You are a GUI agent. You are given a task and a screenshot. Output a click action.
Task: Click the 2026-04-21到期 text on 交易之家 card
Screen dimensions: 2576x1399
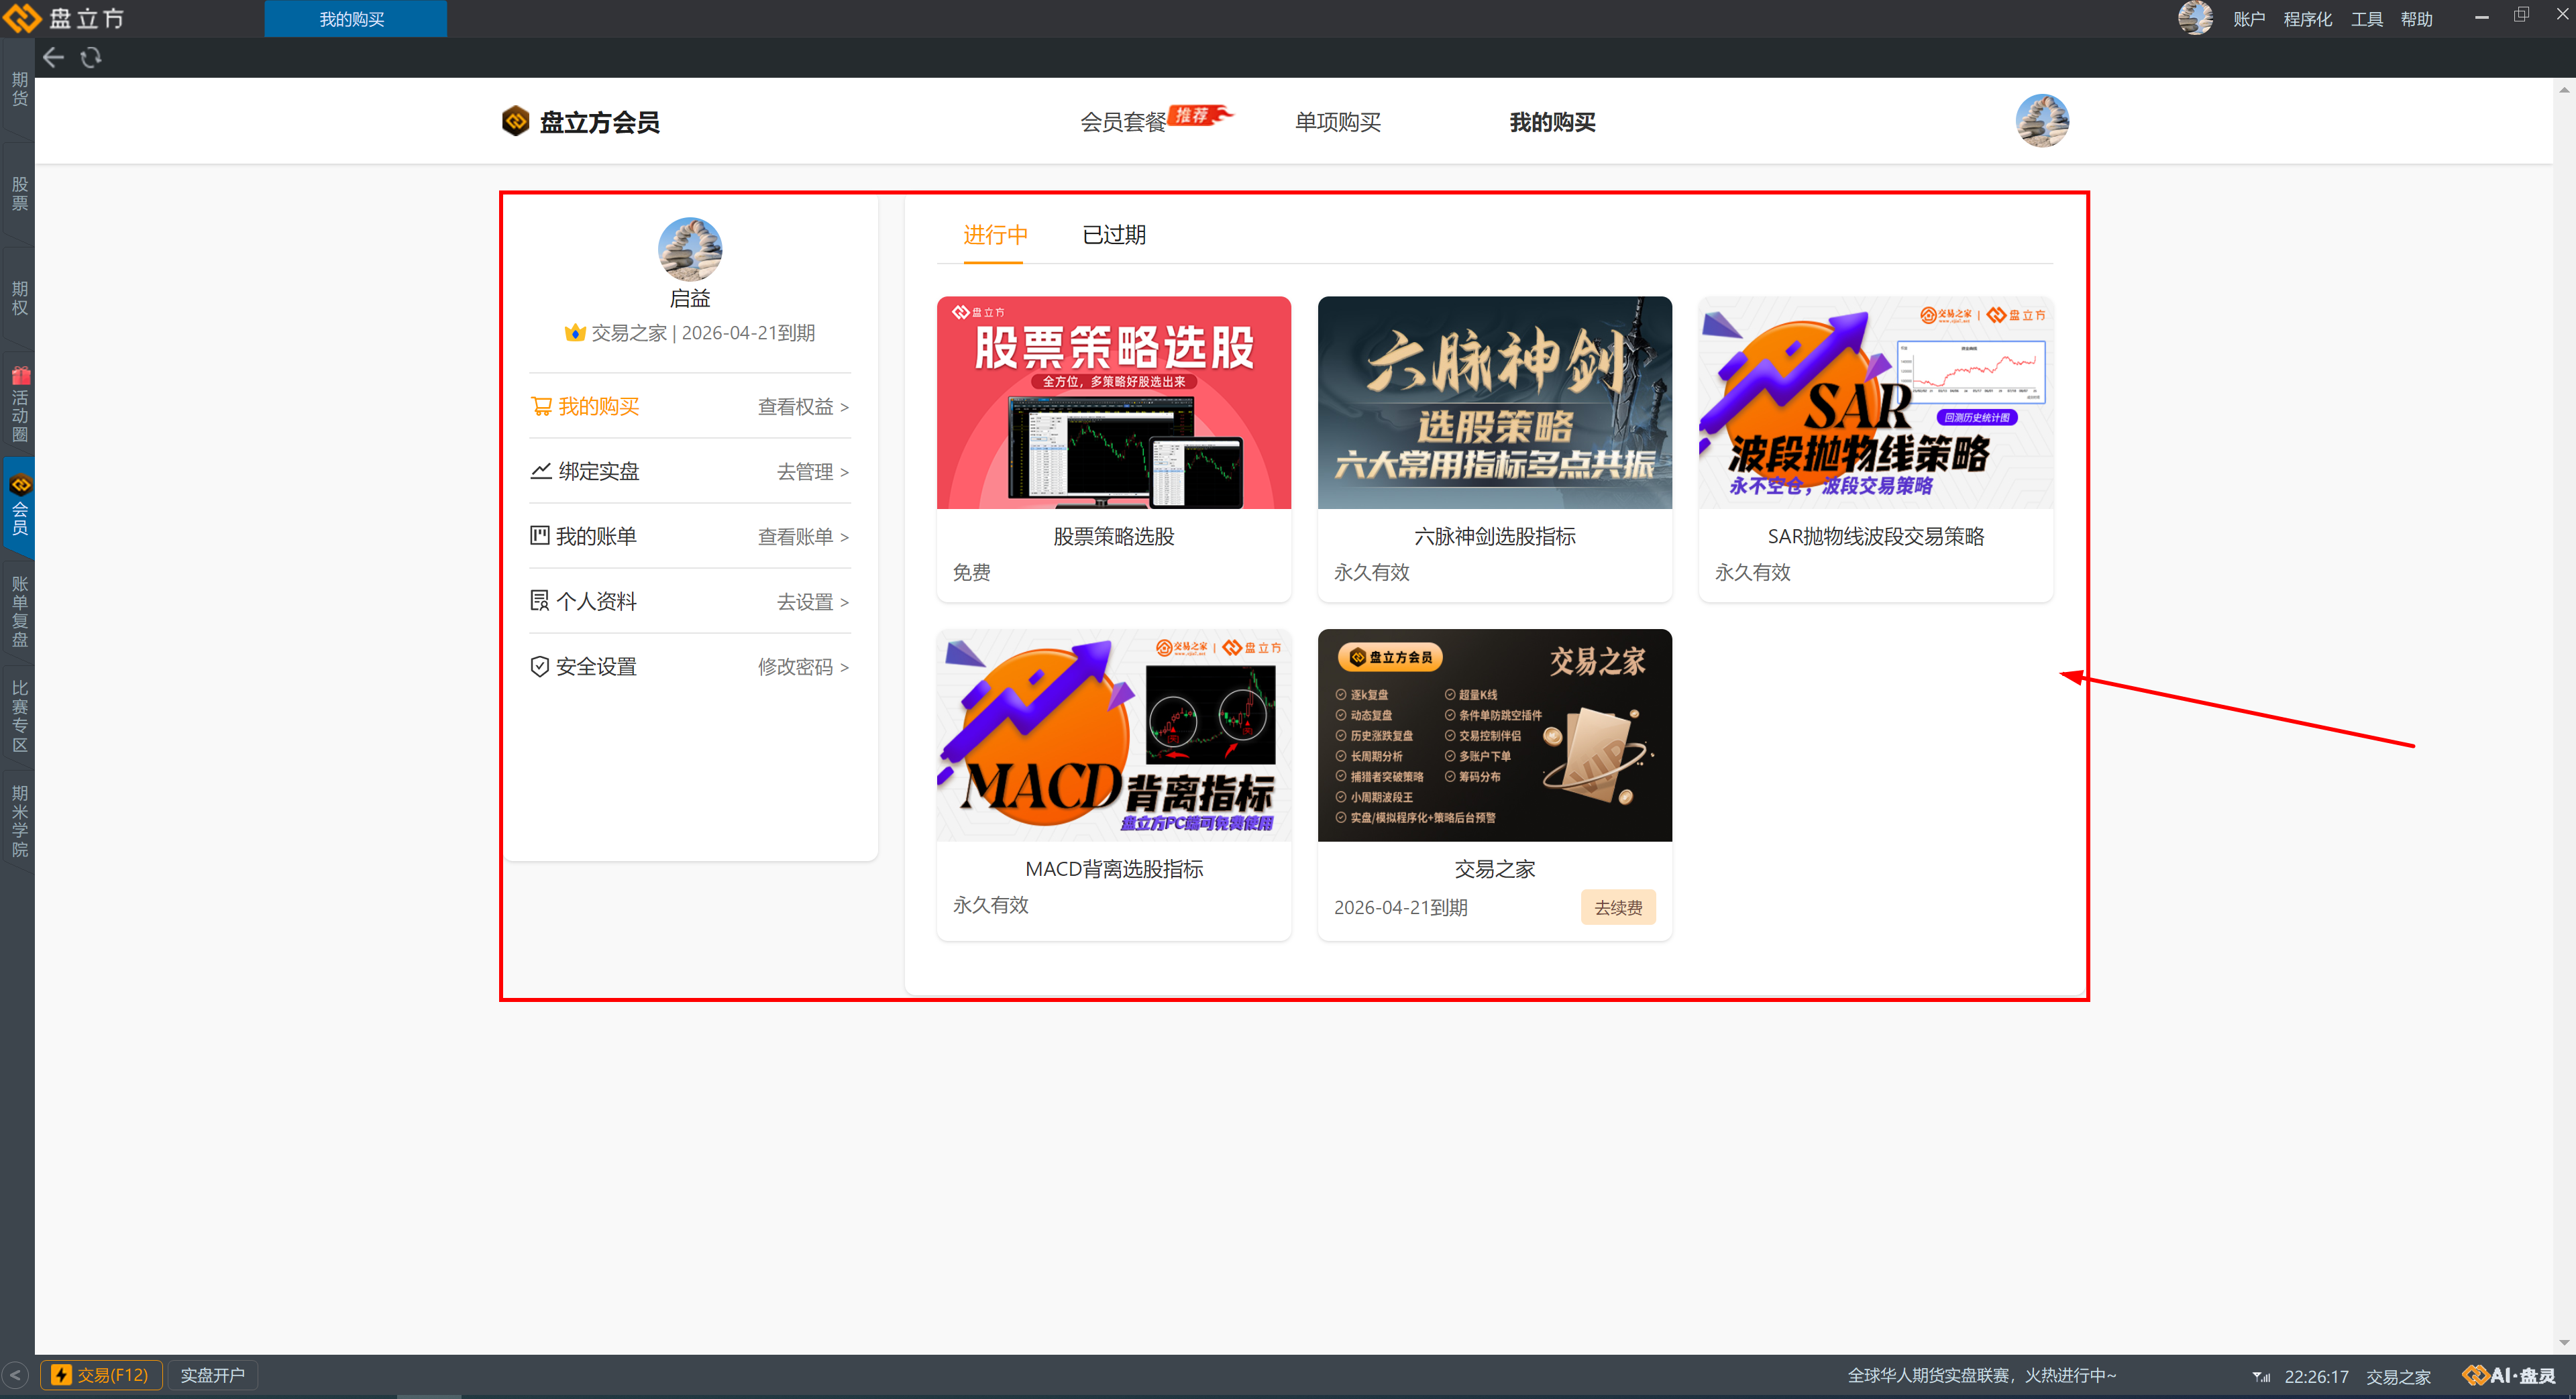[x=1400, y=908]
